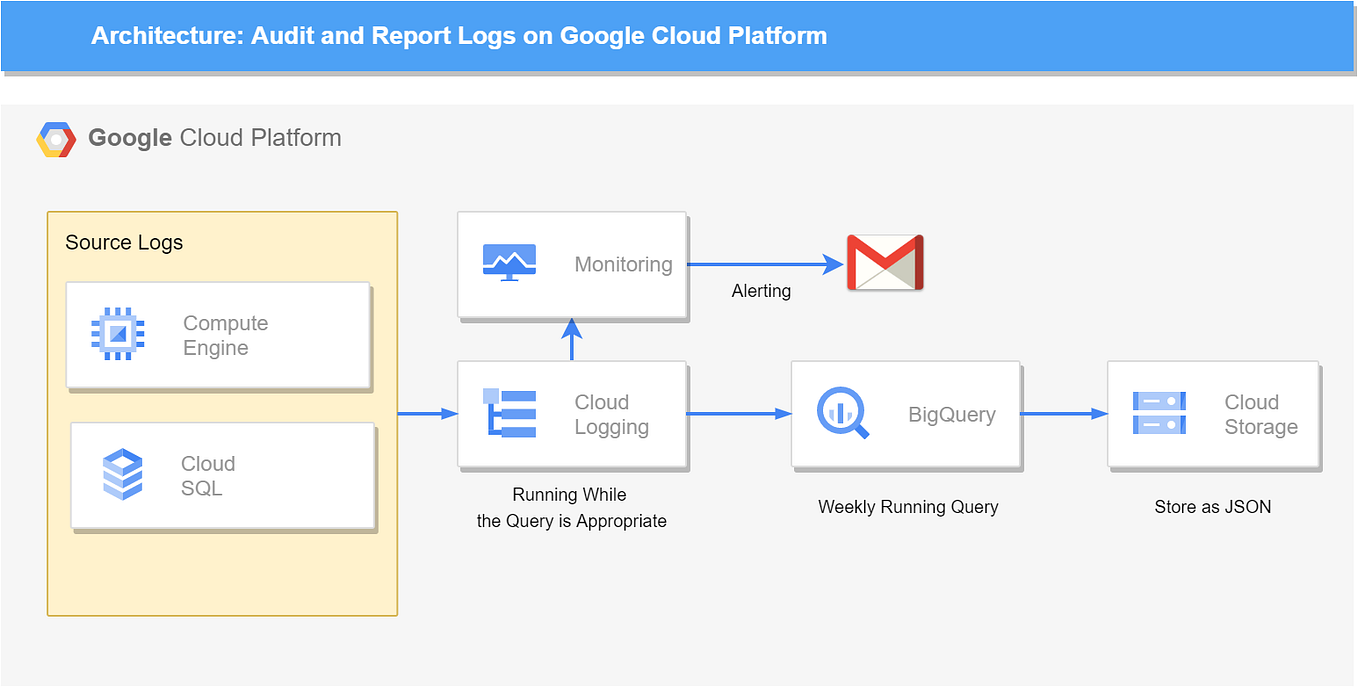Viewport: 1358px width, 687px height.
Task: Toggle the arrow from Cloud Logging to Monitoring
Action: click(x=571, y=340)
